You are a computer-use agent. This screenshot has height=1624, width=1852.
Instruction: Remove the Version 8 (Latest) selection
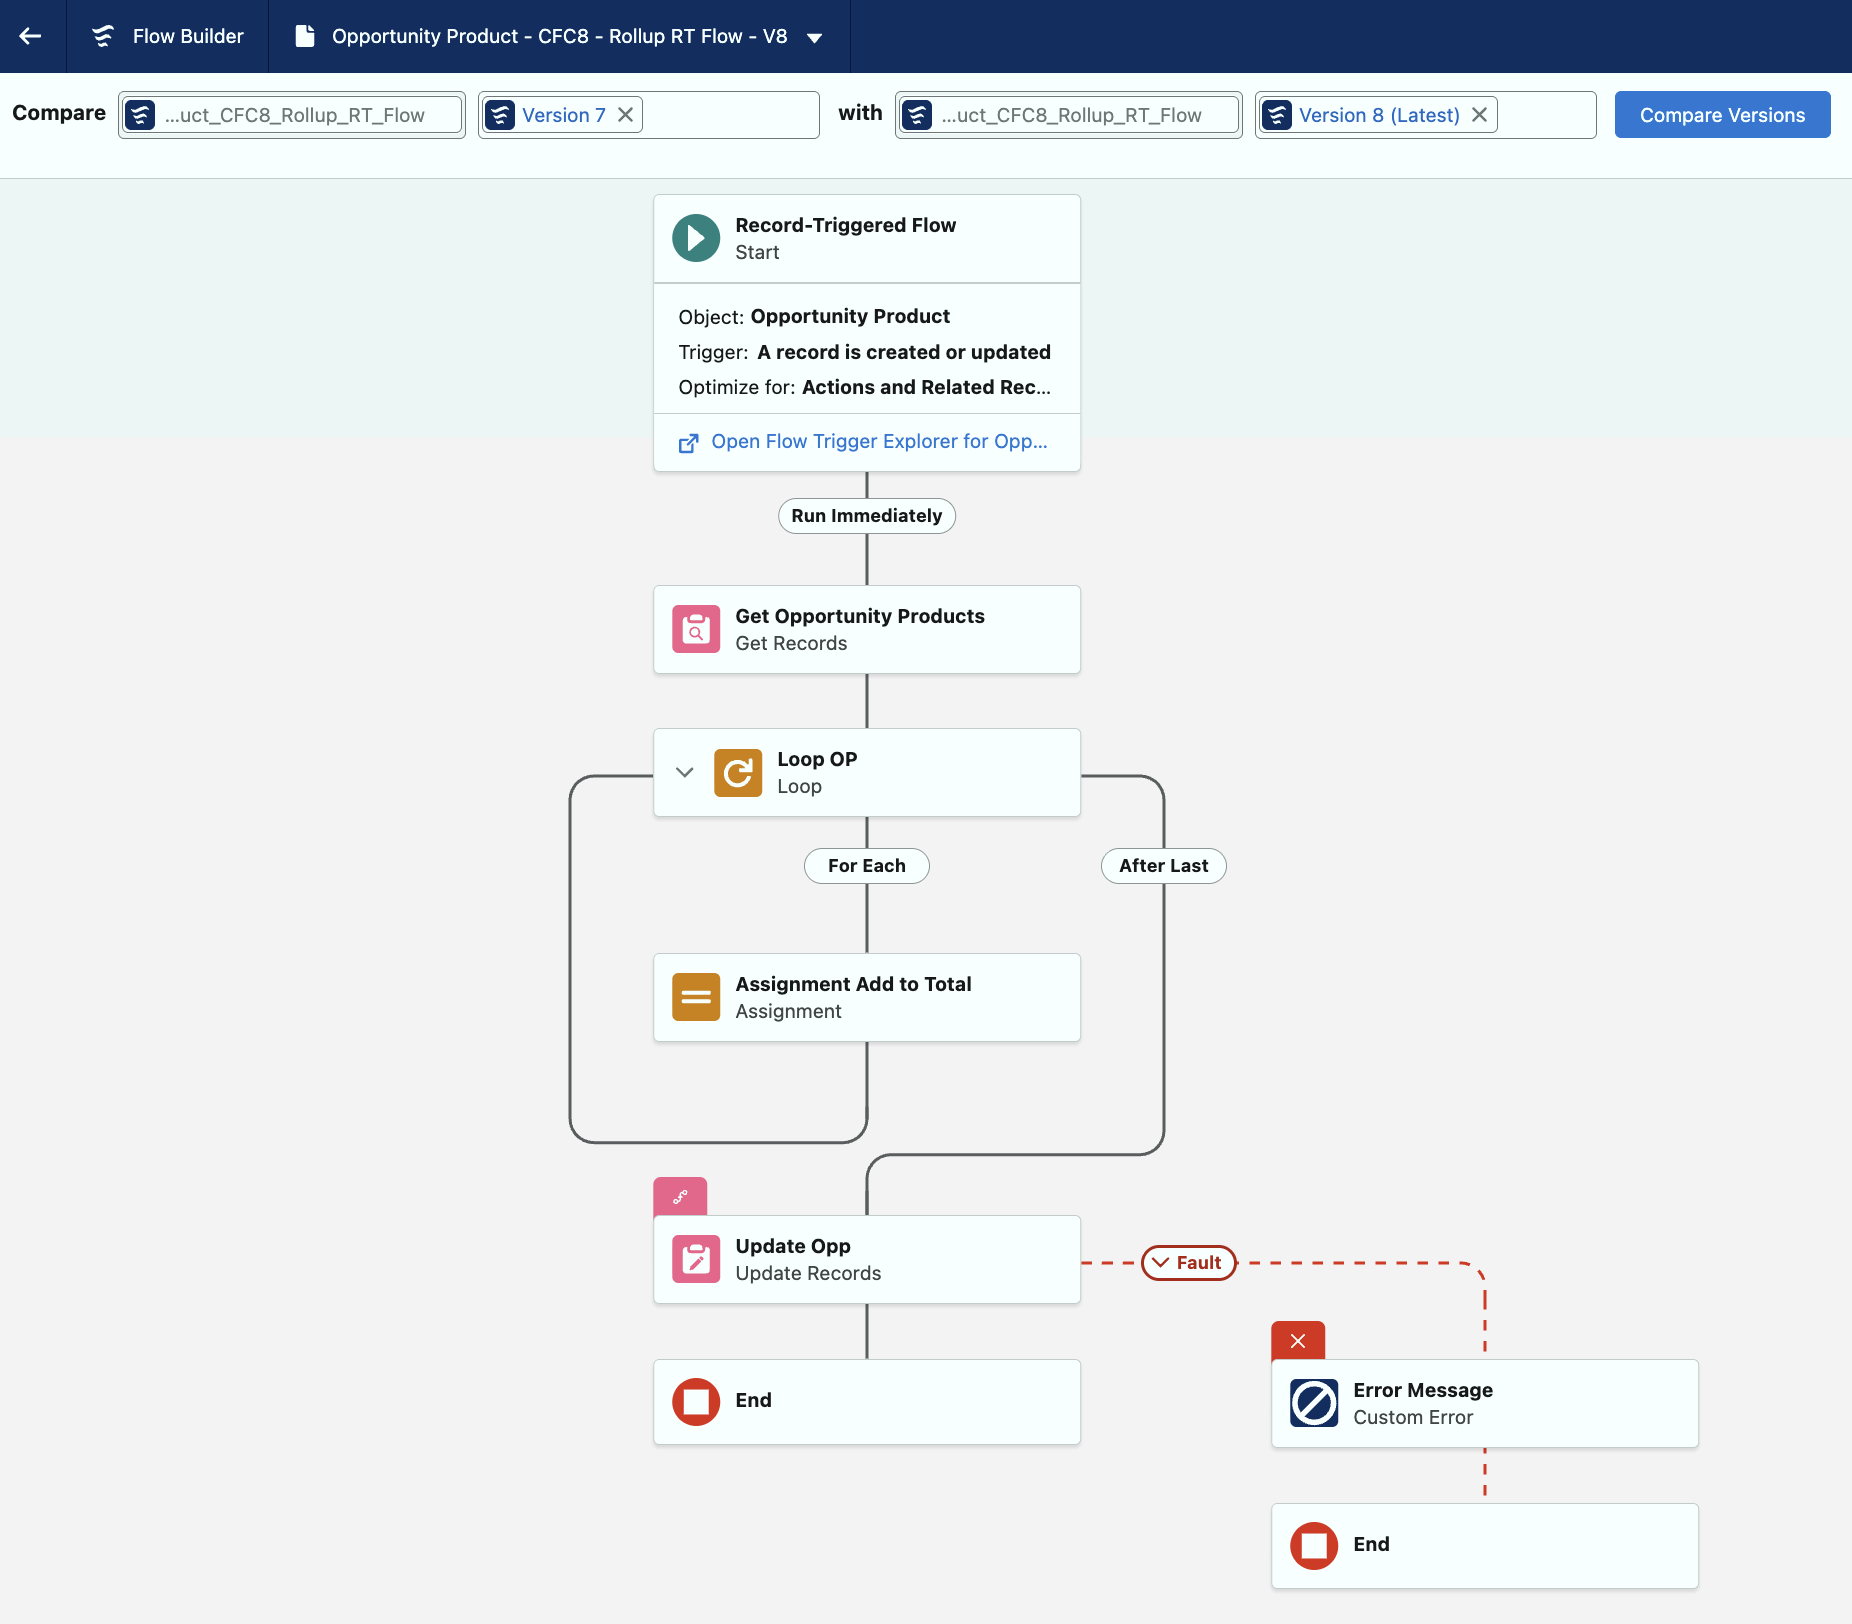(1479, 115)
